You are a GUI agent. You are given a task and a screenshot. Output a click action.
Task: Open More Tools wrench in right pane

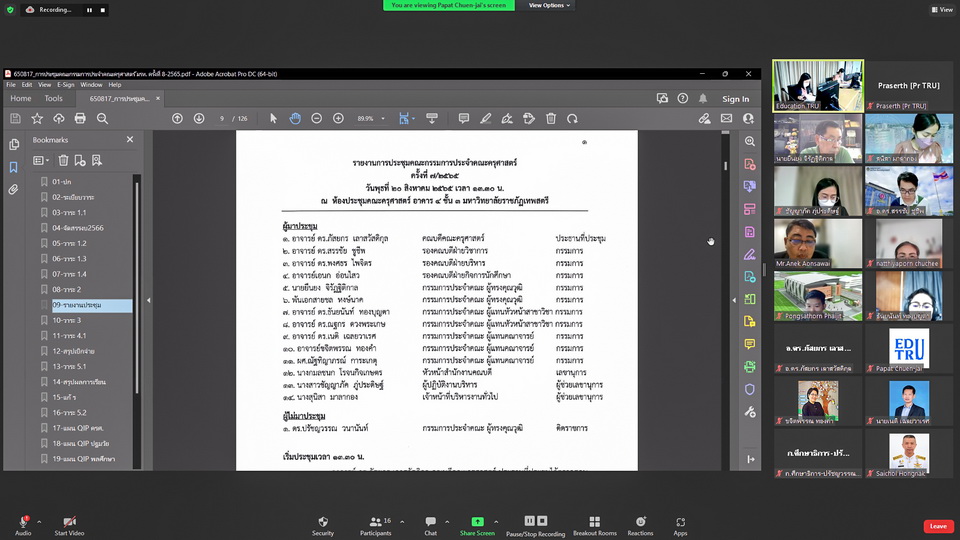click(749, 412)
